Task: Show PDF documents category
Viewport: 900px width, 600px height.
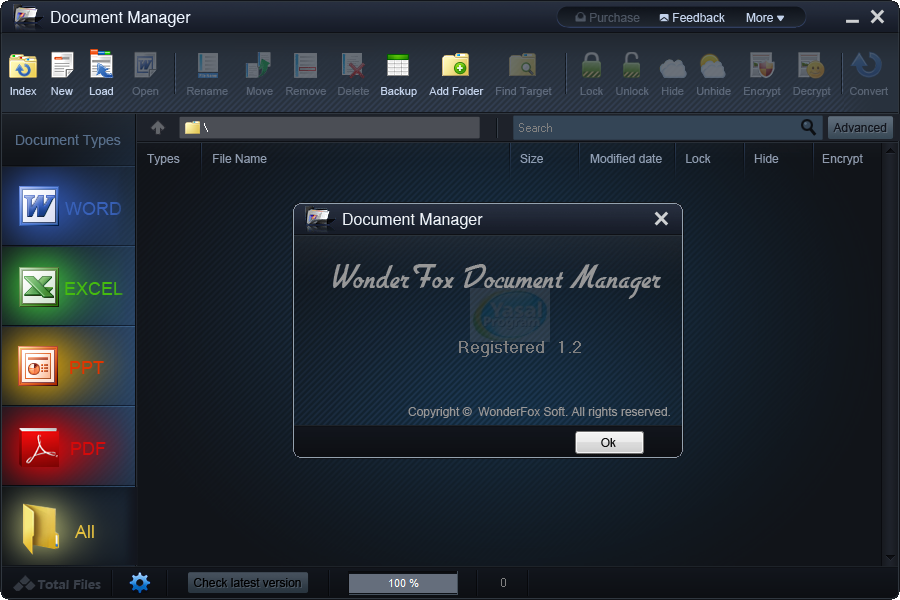Action: coord(69,447)
